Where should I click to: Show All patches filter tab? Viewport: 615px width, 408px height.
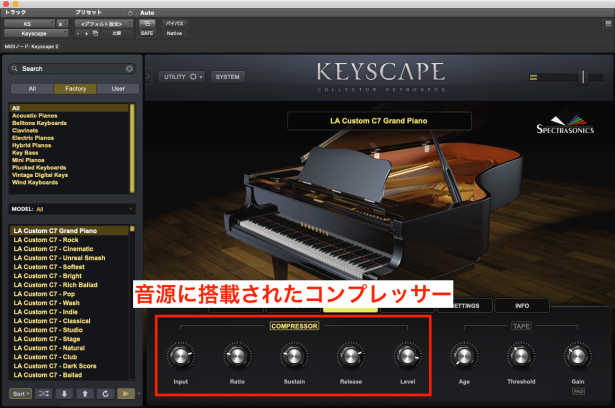click(x=32, y=89)
